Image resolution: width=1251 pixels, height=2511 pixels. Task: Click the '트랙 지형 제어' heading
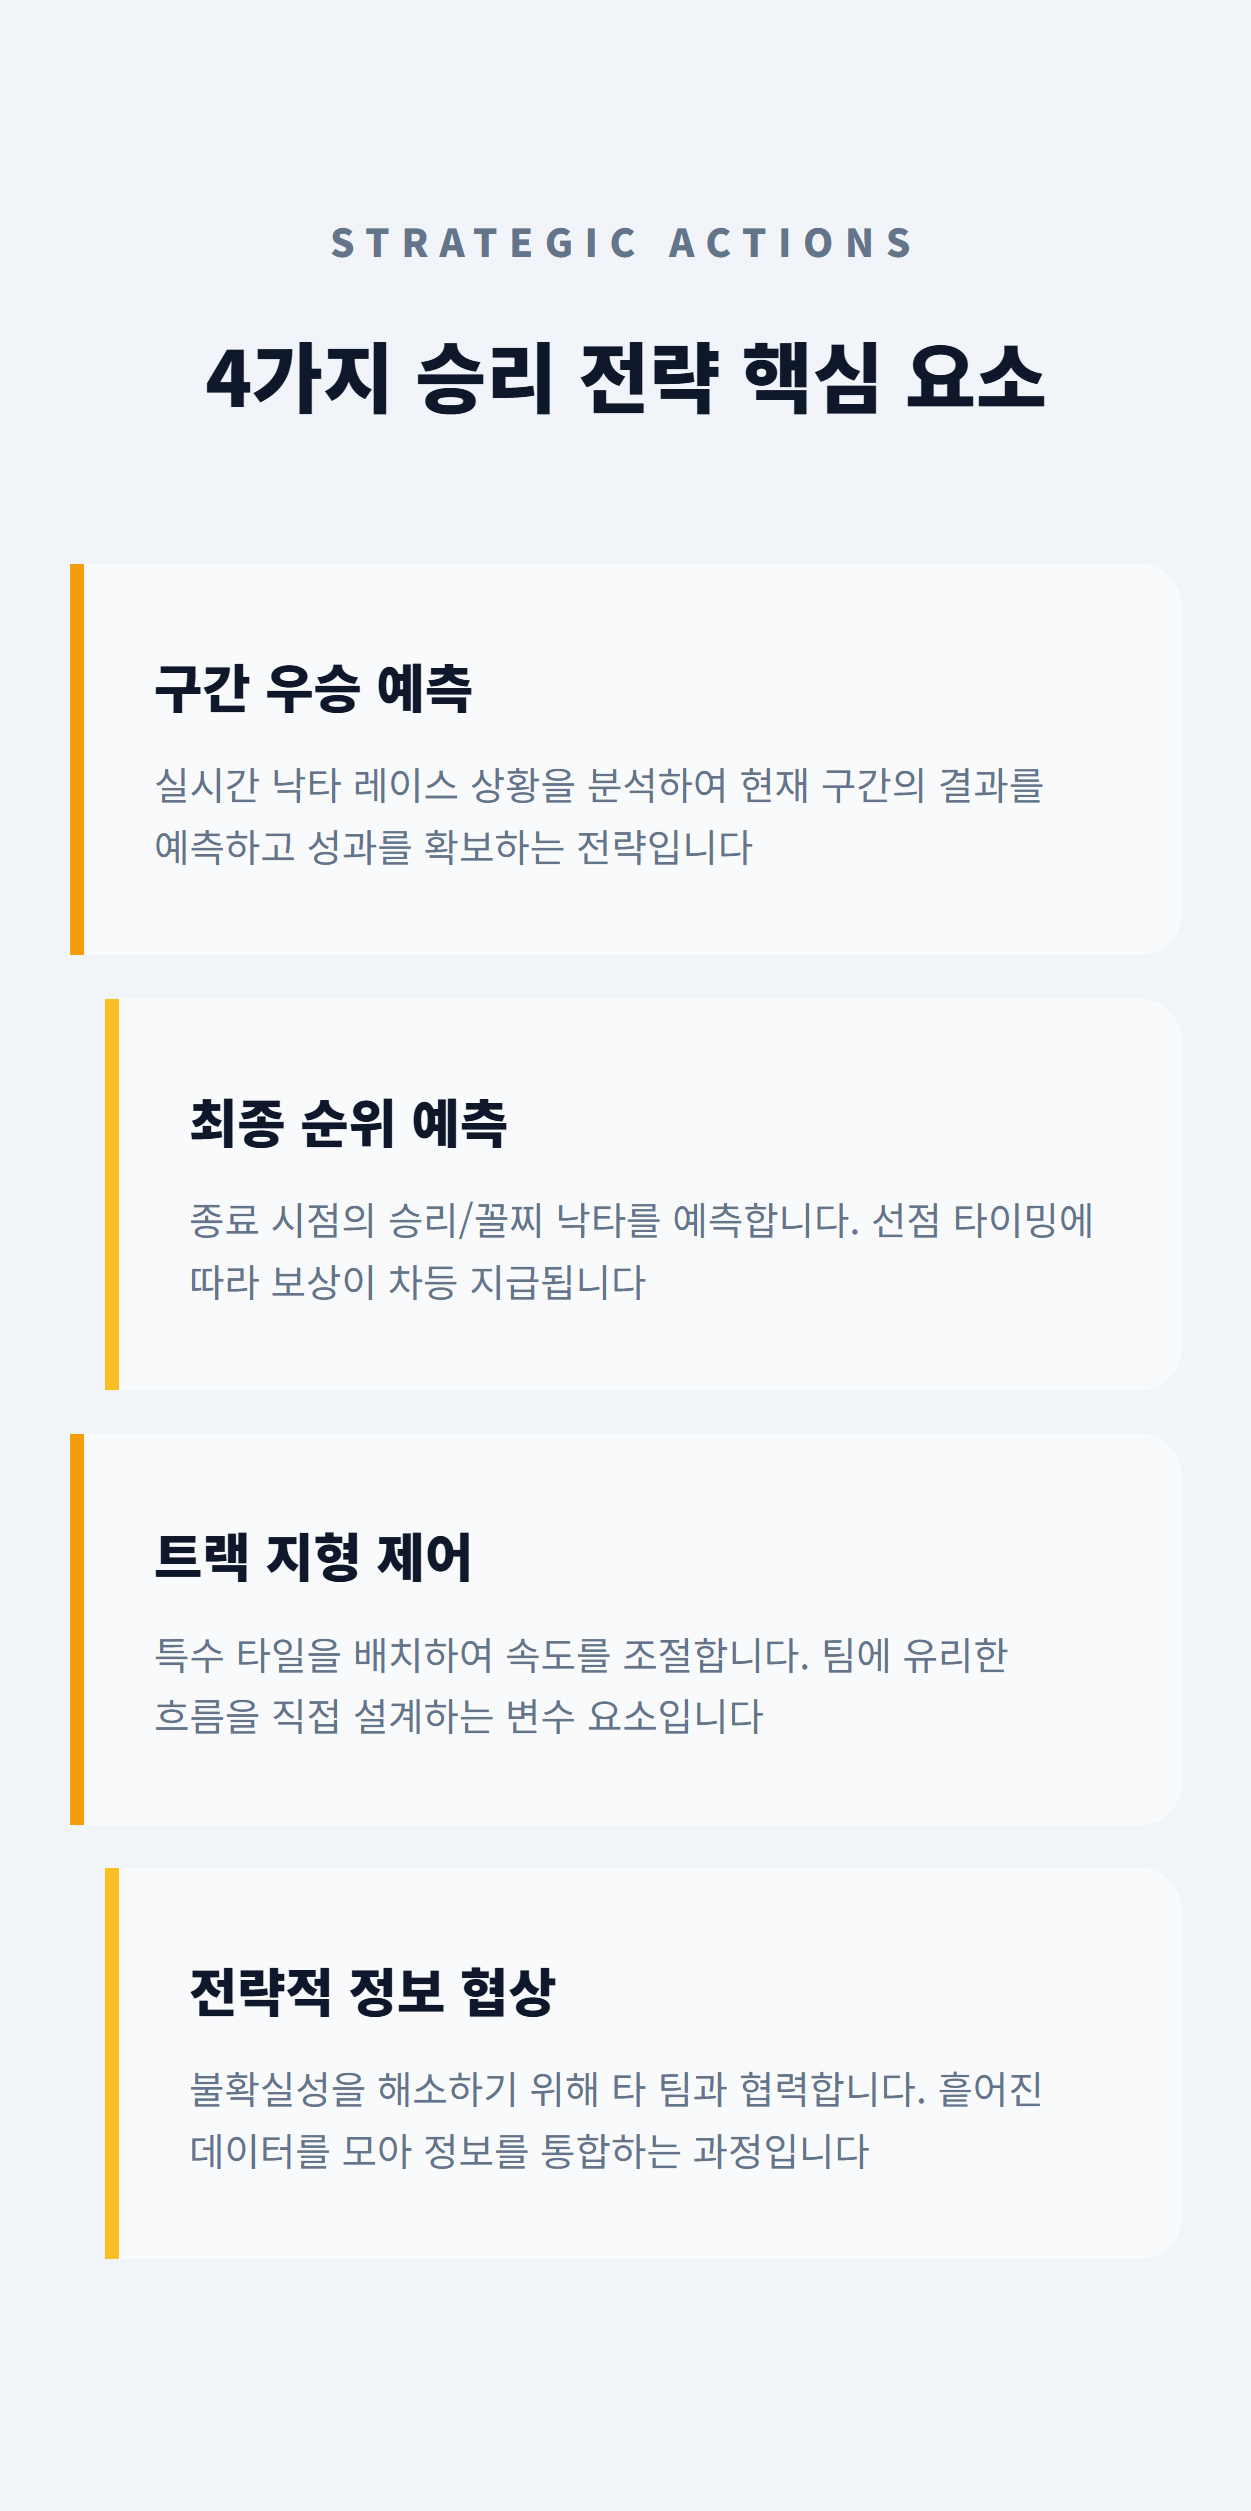[x=313, y=1557]
